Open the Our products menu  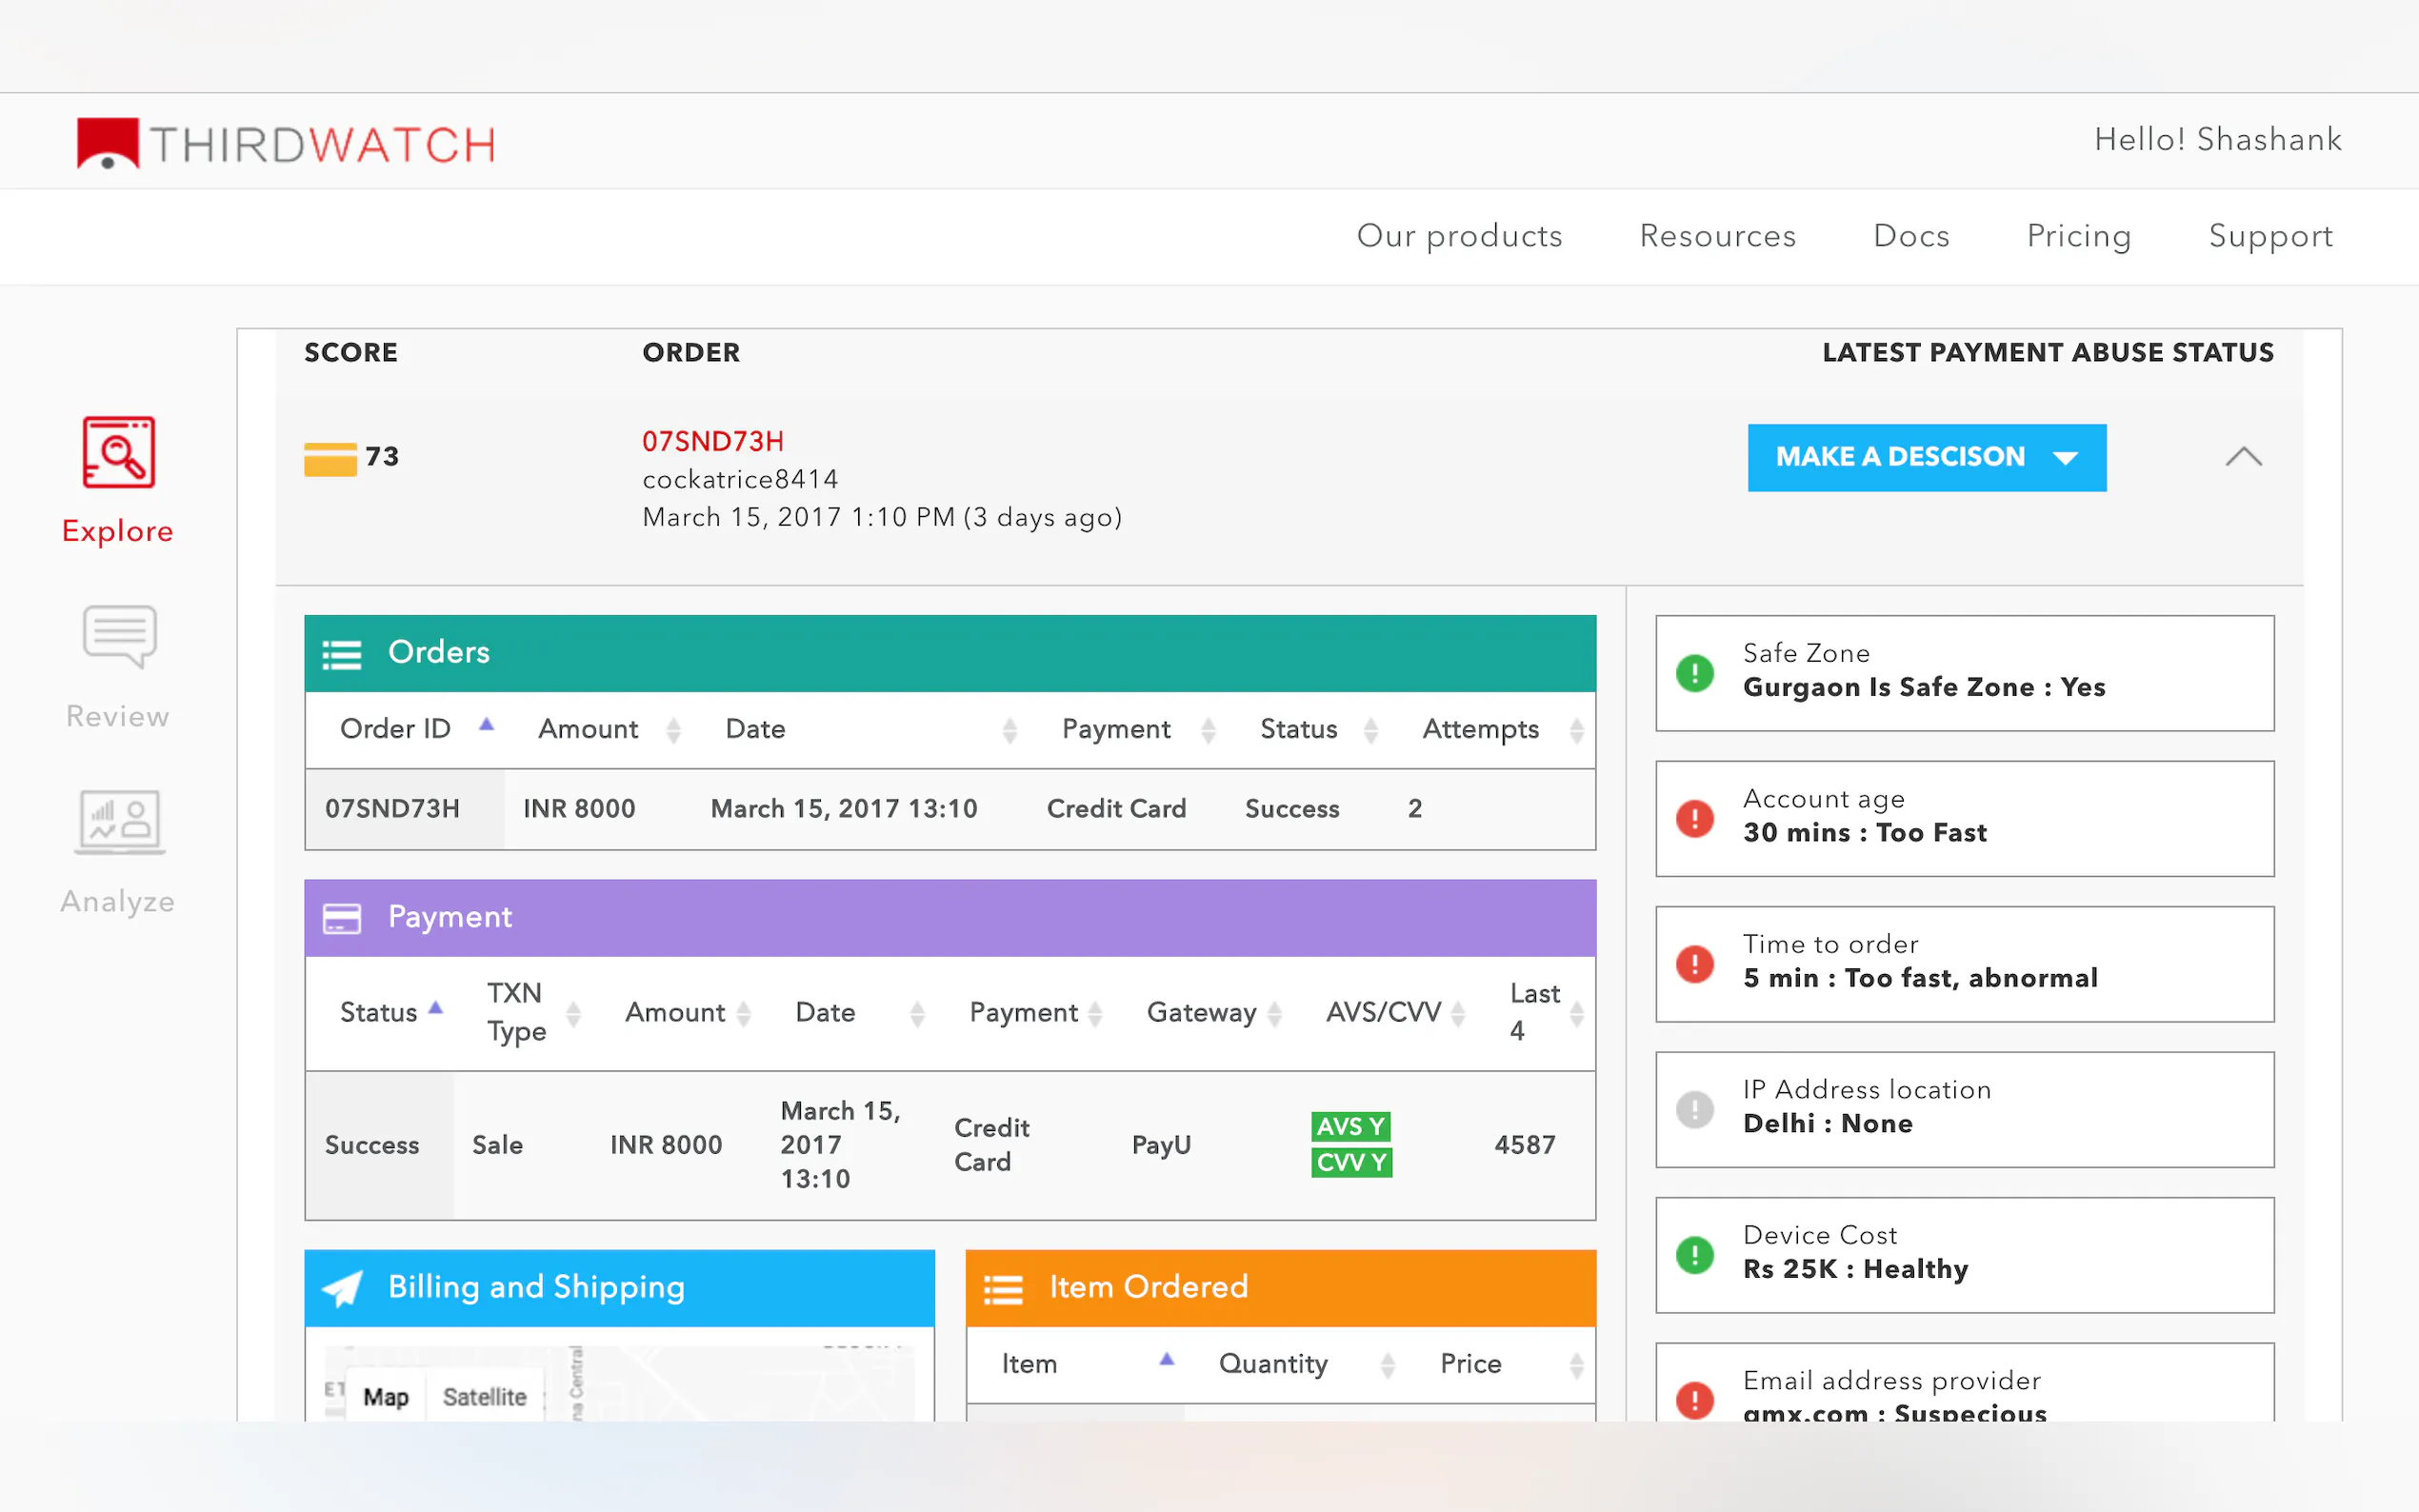point(1459,236)
